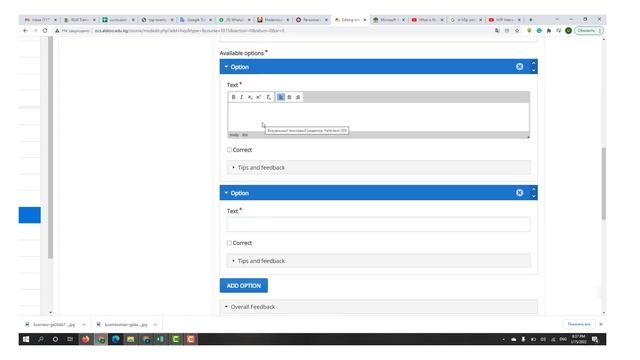Click the Chrome update button in toolbar
The image size is (640, 360).
click(x=589, y=31)
